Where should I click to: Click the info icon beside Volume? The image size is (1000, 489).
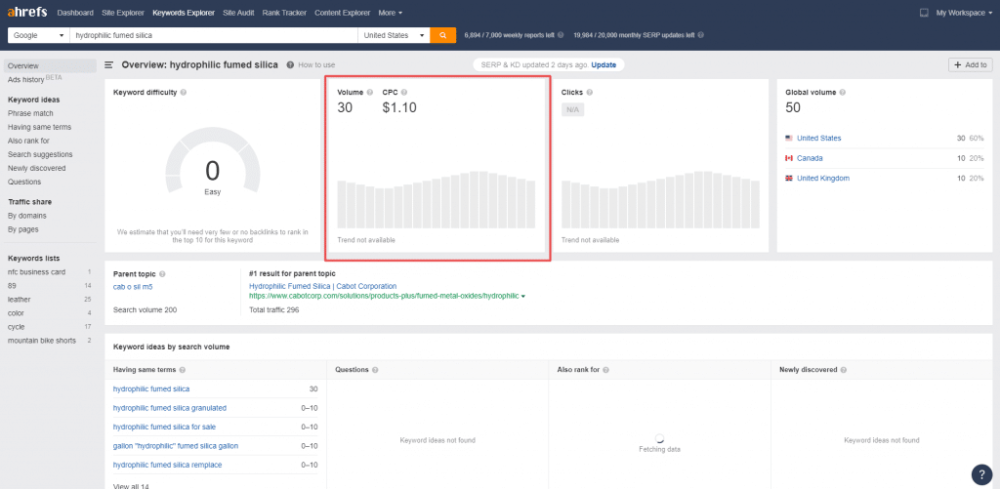(x=370, y=92)
